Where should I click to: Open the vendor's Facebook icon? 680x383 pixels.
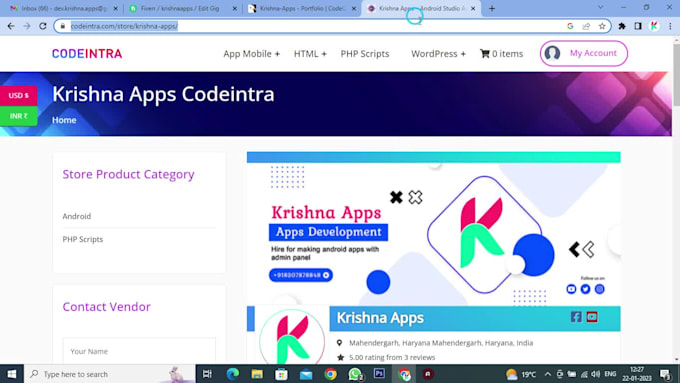click(576, 317)
